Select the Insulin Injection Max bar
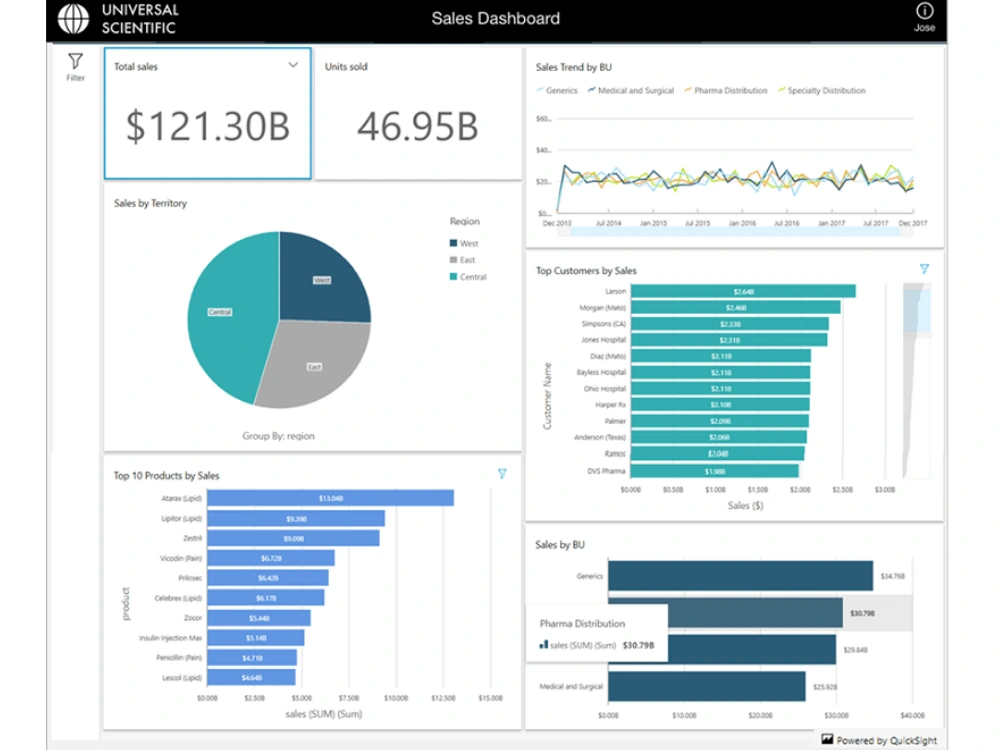This screenshot has width=1000, height=750. click(256, 638)
